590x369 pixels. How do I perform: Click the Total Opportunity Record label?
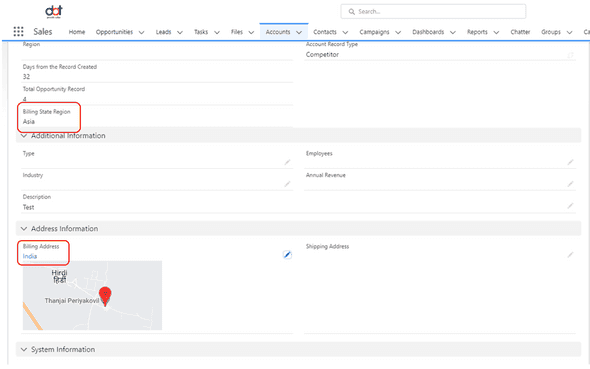pos(54,89)
